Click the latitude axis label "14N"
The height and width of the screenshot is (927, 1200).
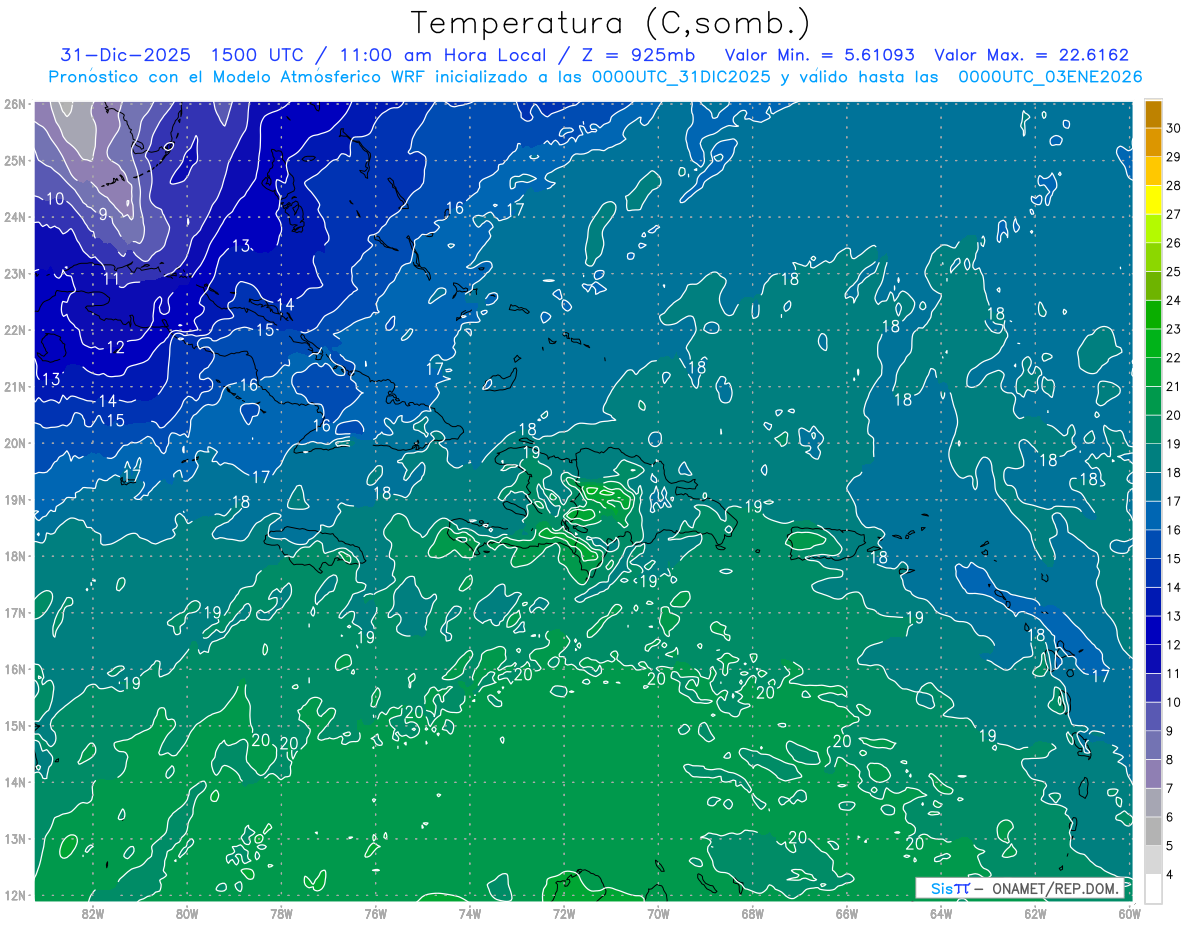point(14,782)
